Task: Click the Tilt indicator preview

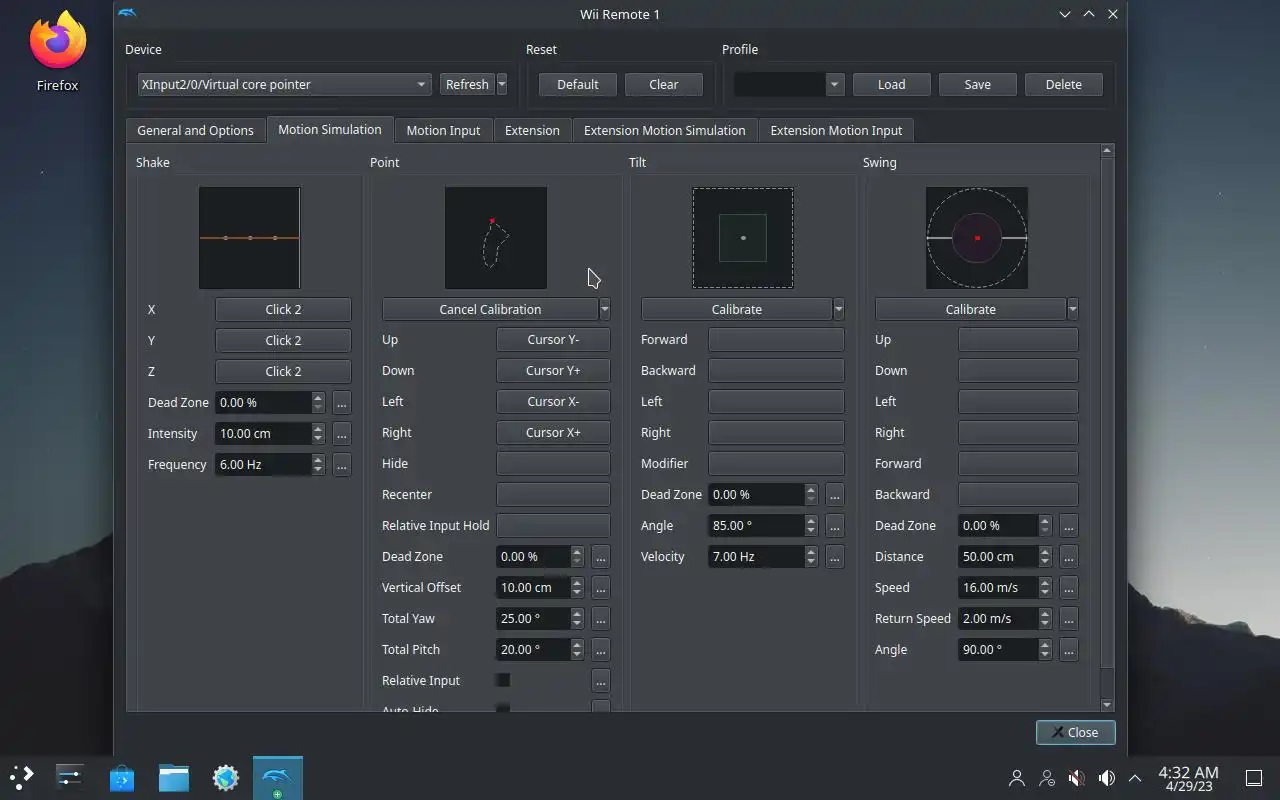Action: (743, 238)
